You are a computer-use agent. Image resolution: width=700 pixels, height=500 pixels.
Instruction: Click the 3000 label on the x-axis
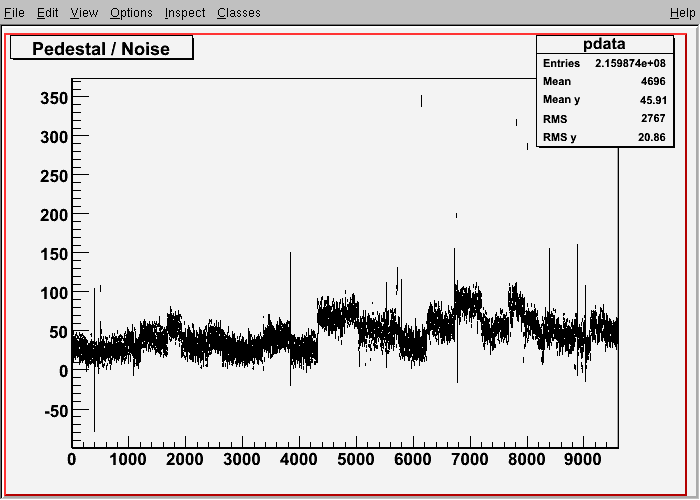[x=242, y=459]
